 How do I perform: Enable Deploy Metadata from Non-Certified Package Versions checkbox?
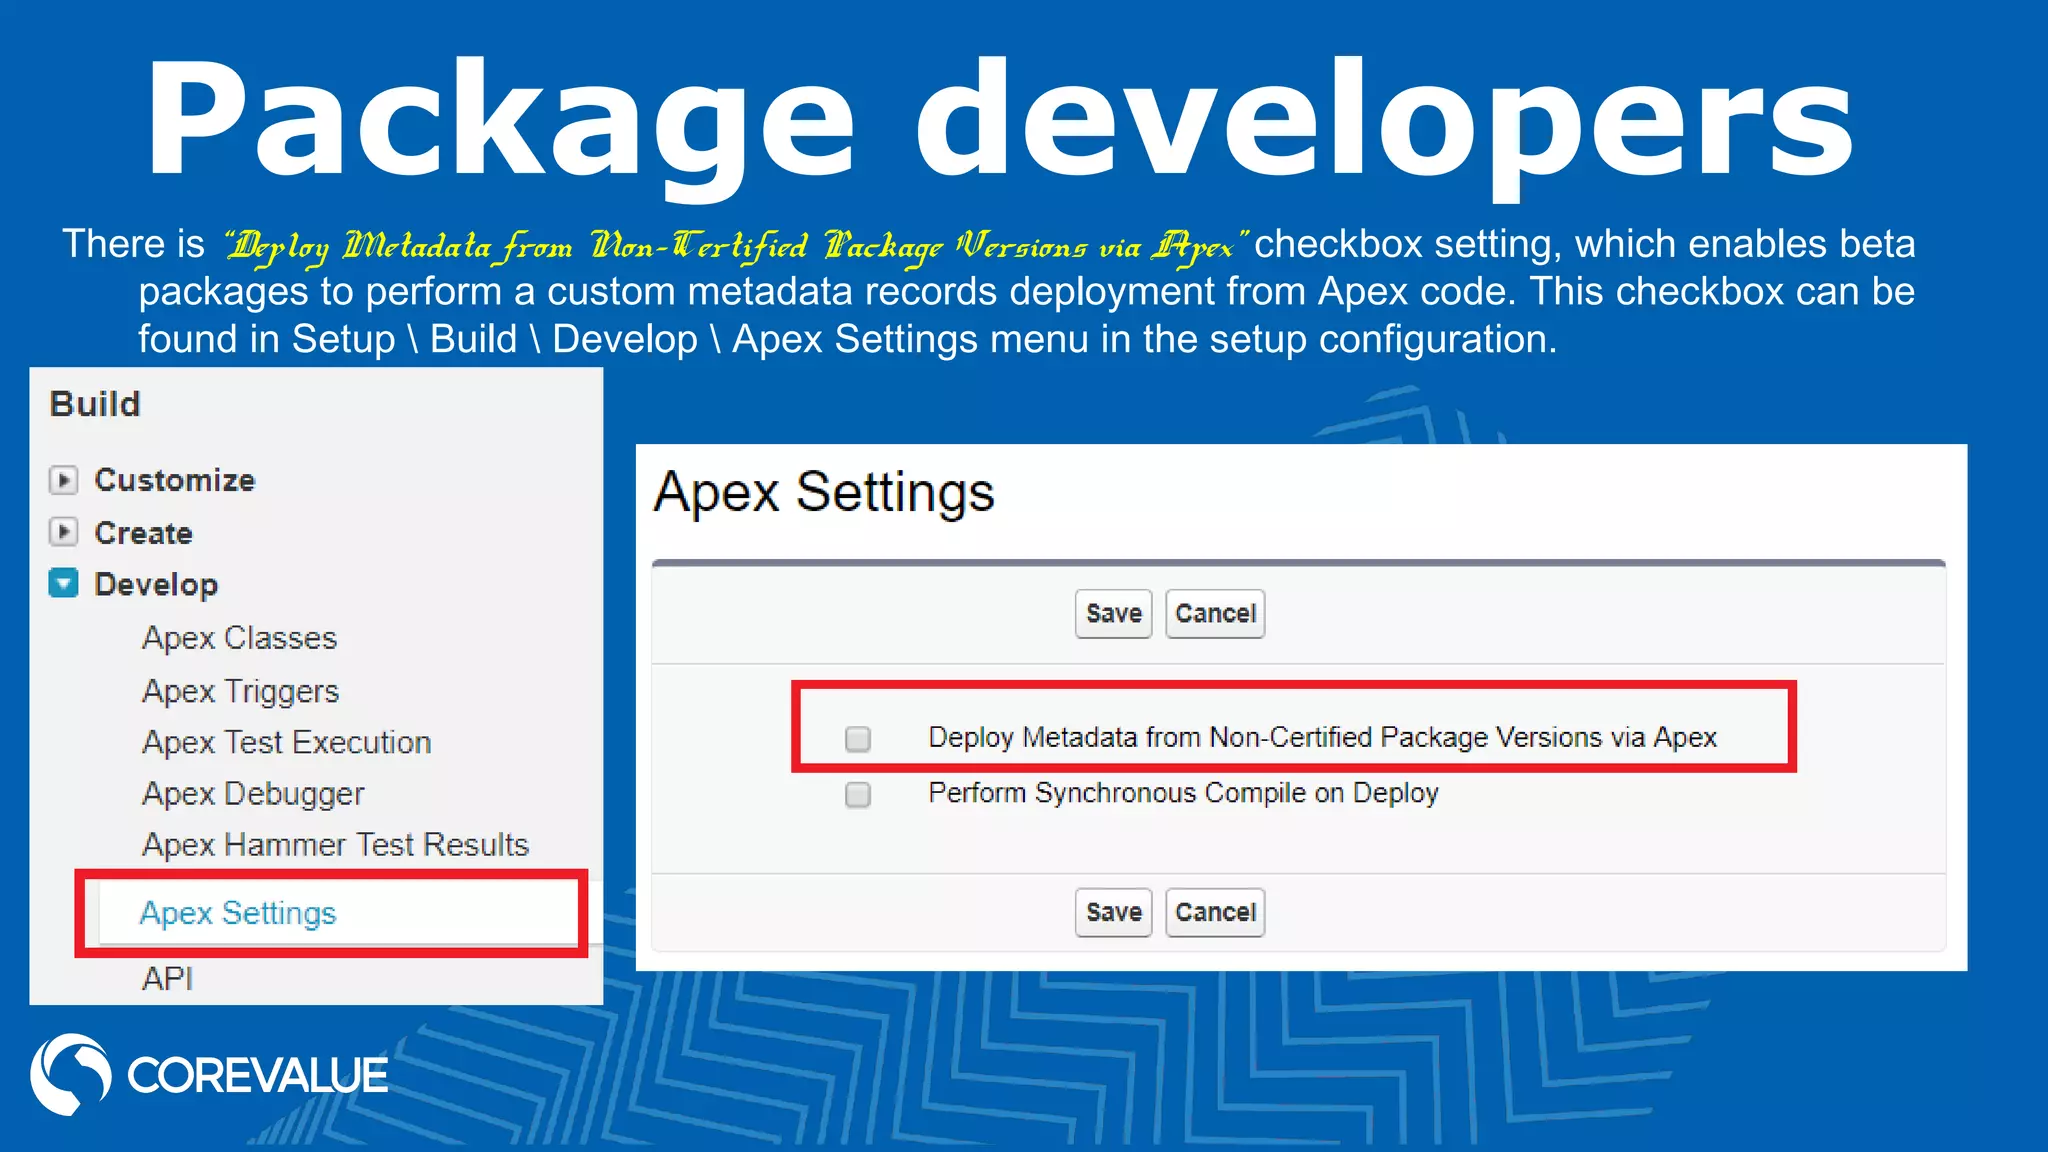click(x=858, y=739)
